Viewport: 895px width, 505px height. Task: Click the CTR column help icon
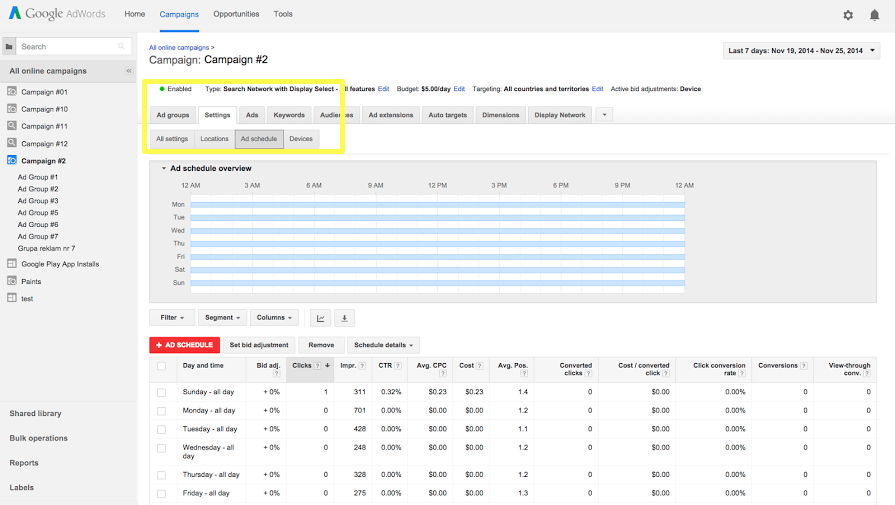click(398, 366)
